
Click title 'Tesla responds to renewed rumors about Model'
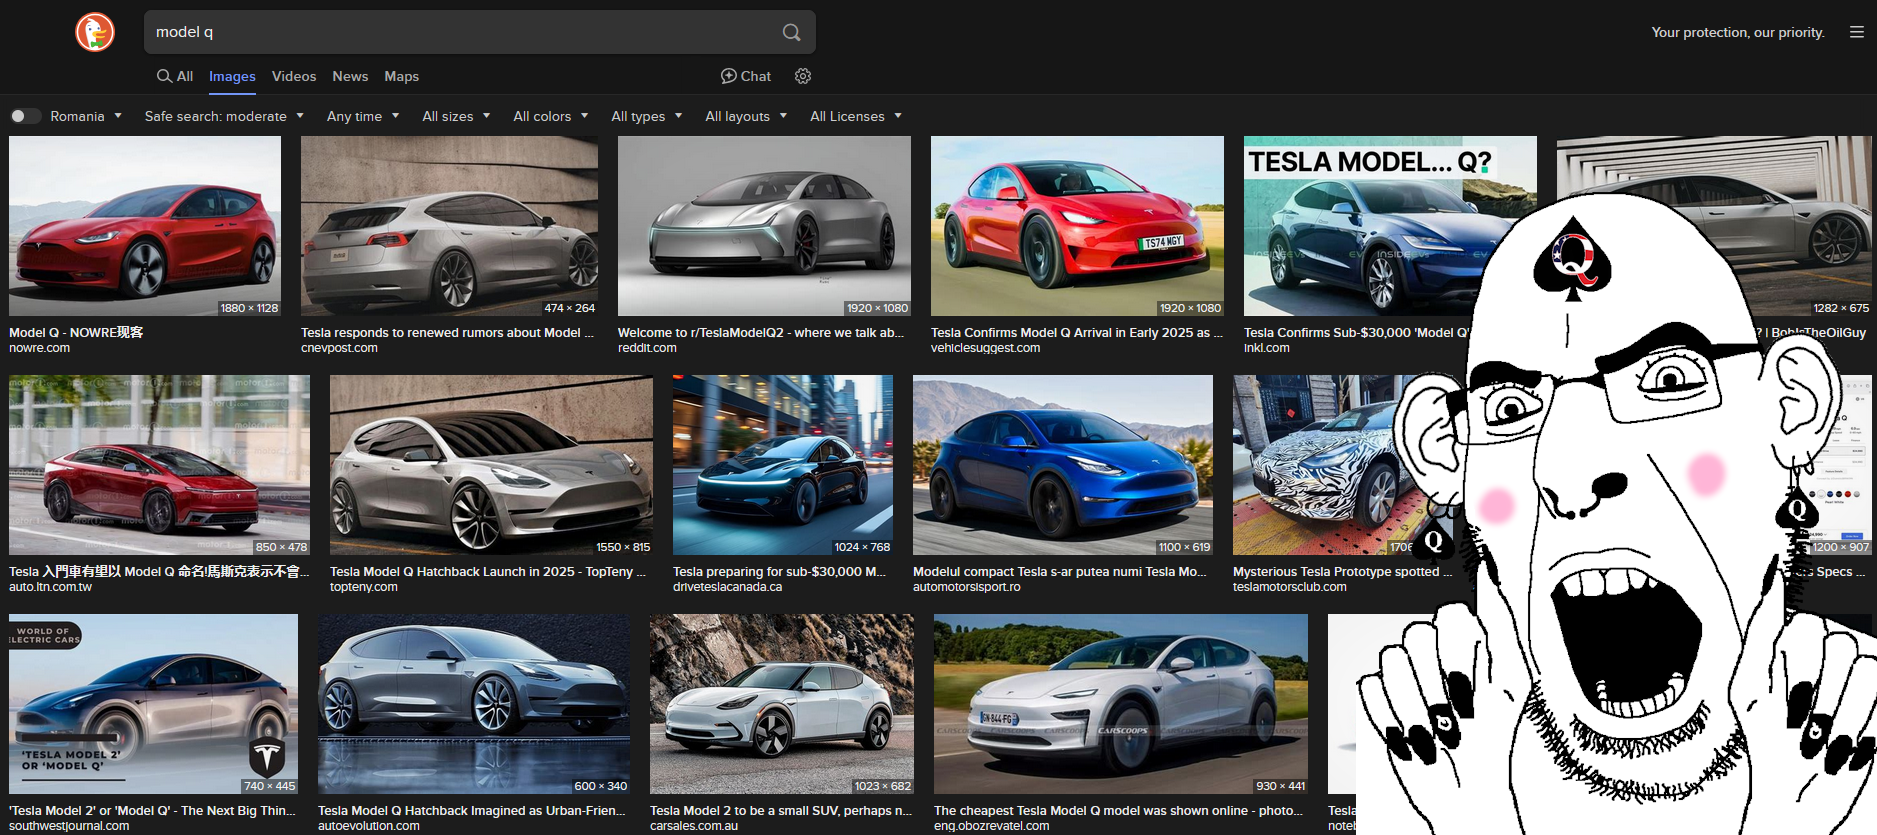click(447, 333)
